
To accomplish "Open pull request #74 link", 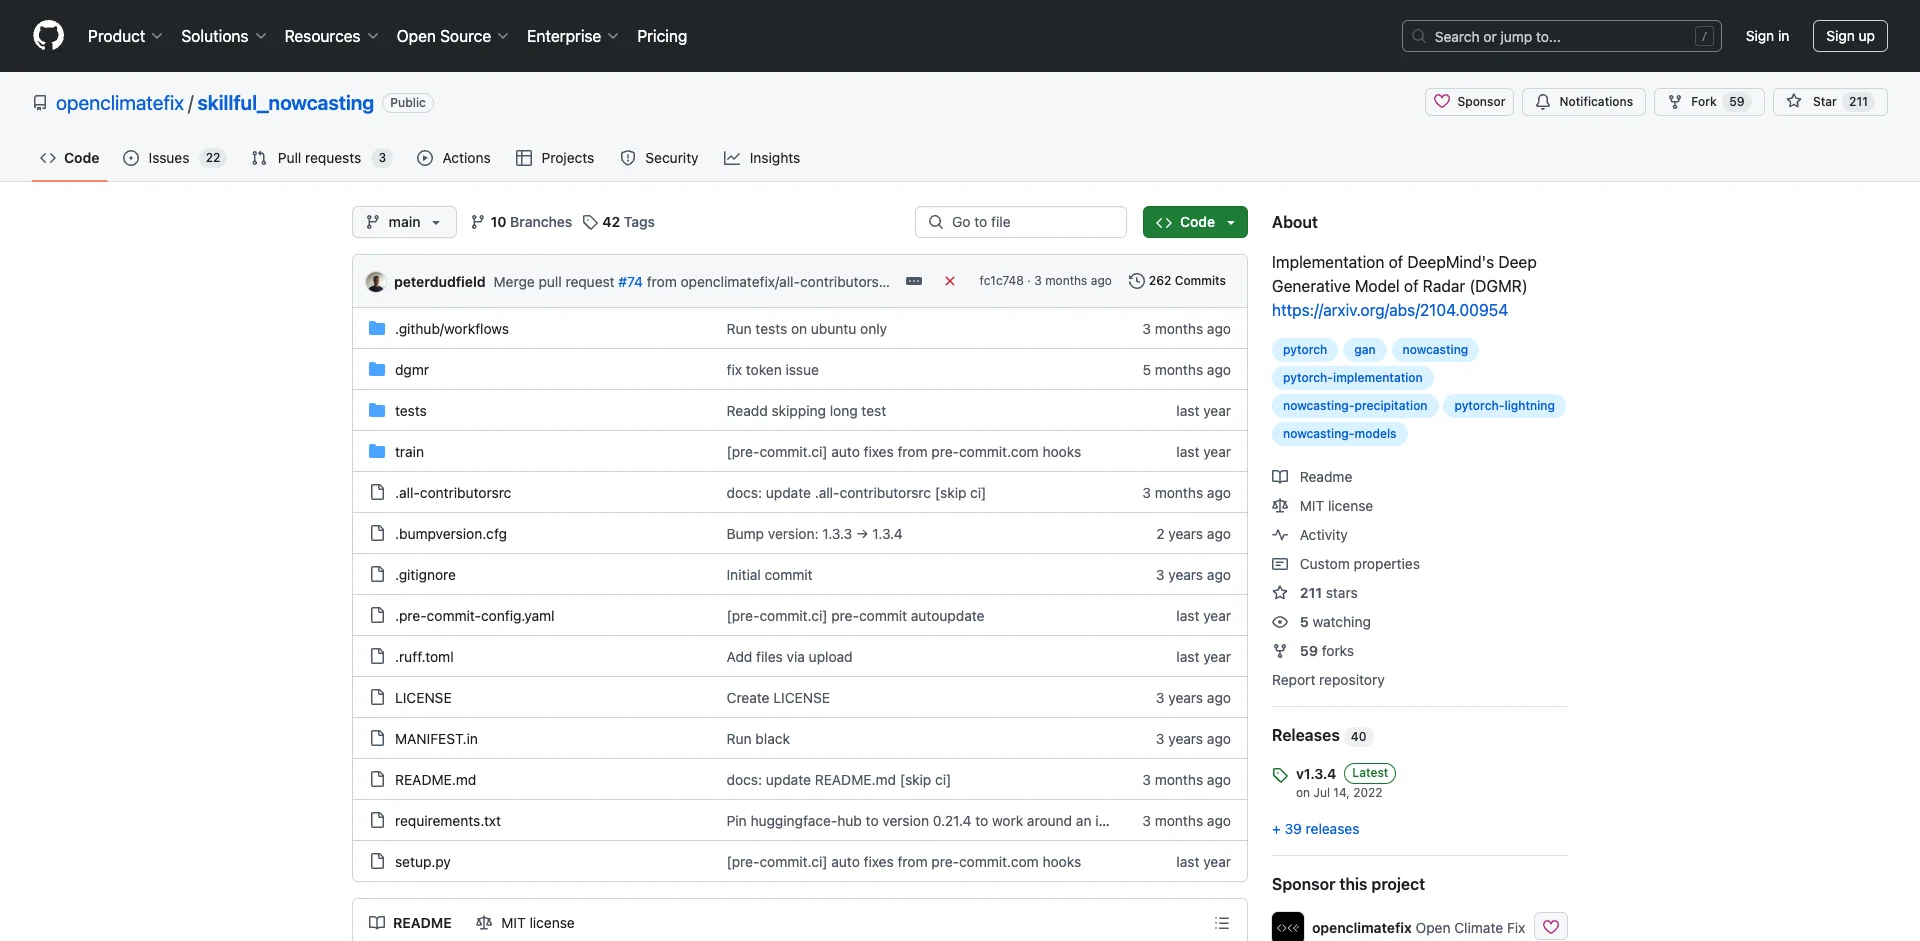I will [x=630, y=282].
